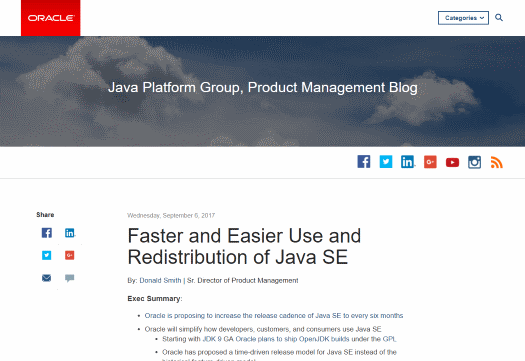Click the post title Faster and Easier Use

click(x=244, y=246)
